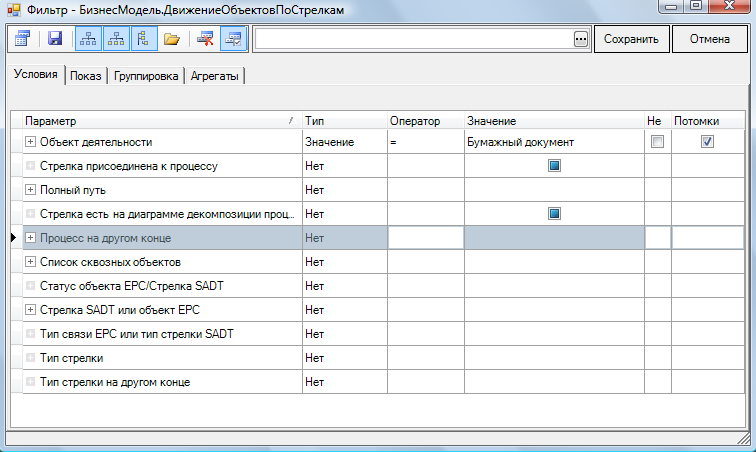Click the floppy disk save icon
The height and width of the screenshot is (452, 756).
click(55, 39)
